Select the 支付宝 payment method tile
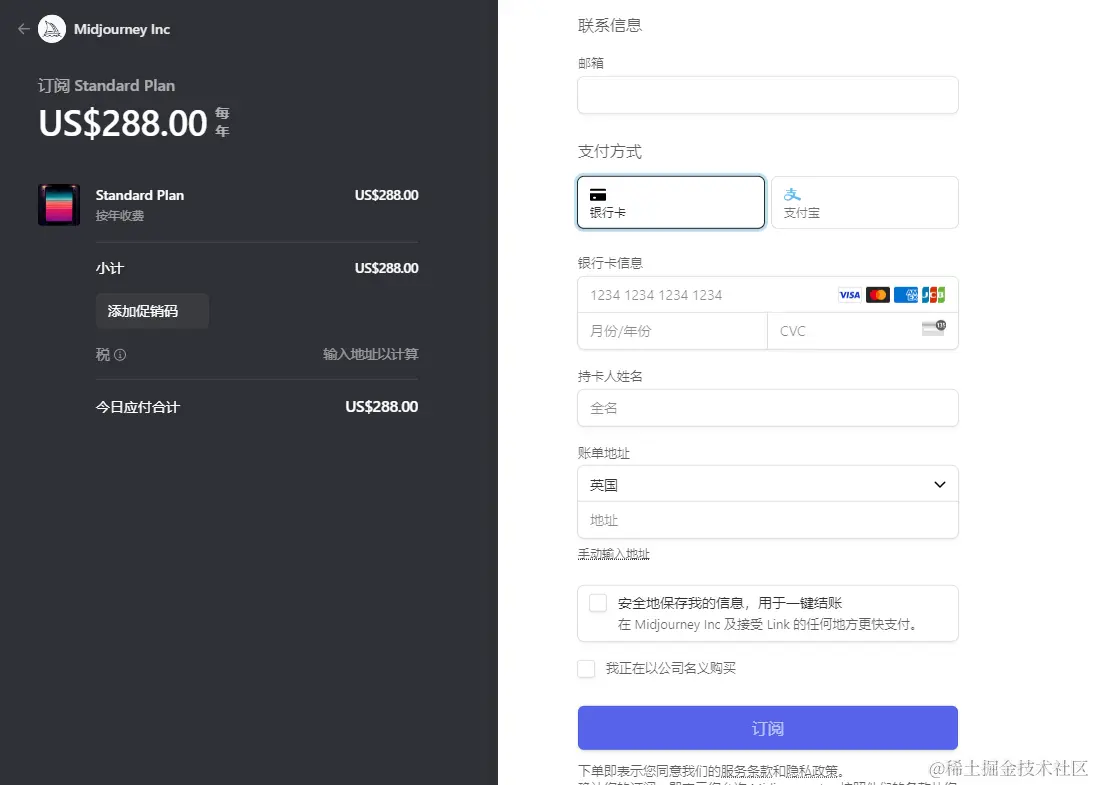Viewport: 1095px width, 785px height. [864, 202]
